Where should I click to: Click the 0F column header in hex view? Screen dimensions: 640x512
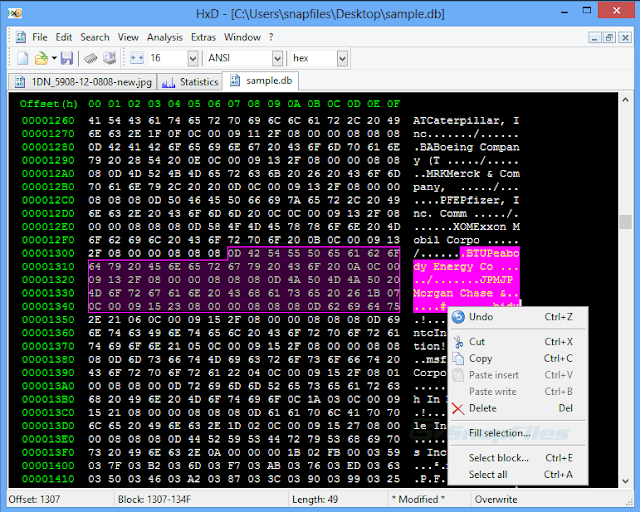point(393,104)
